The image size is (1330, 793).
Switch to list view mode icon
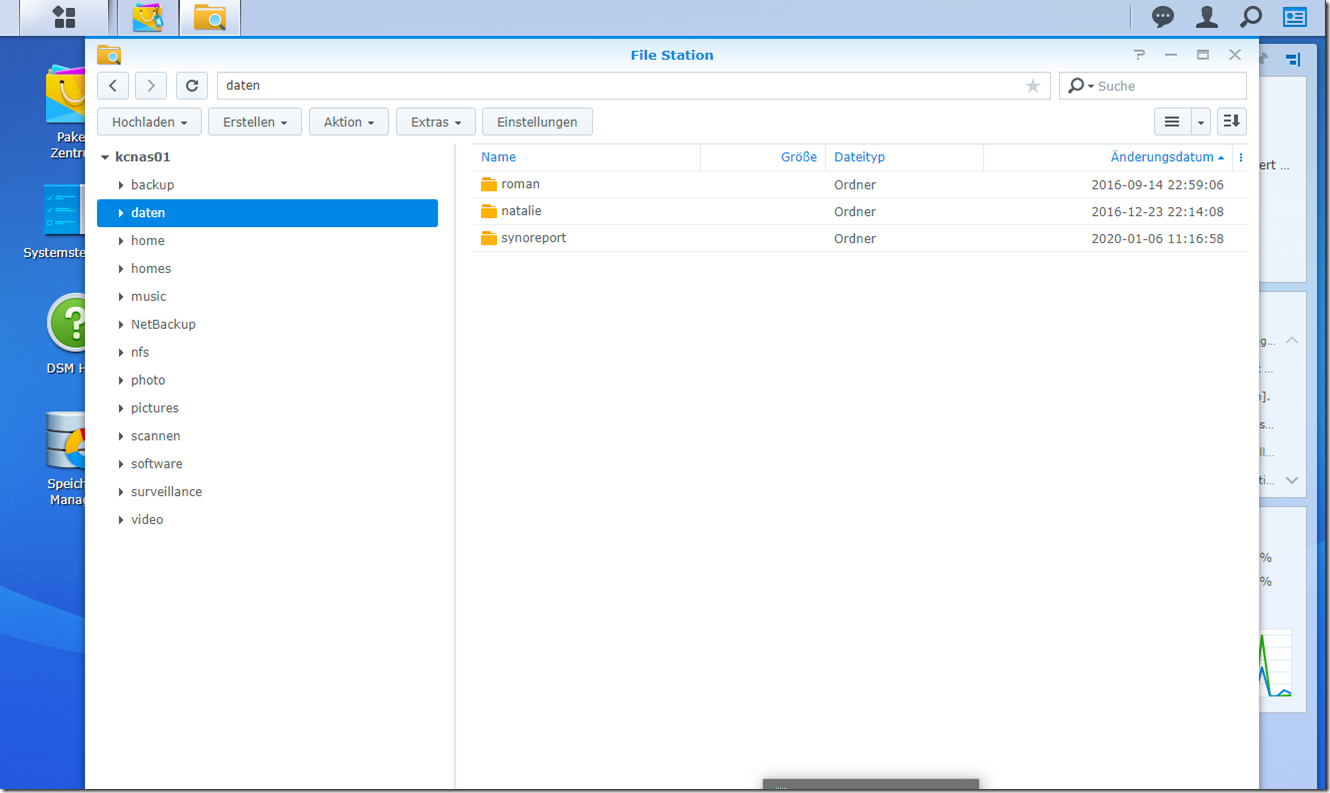click(x=1172, y=122)
